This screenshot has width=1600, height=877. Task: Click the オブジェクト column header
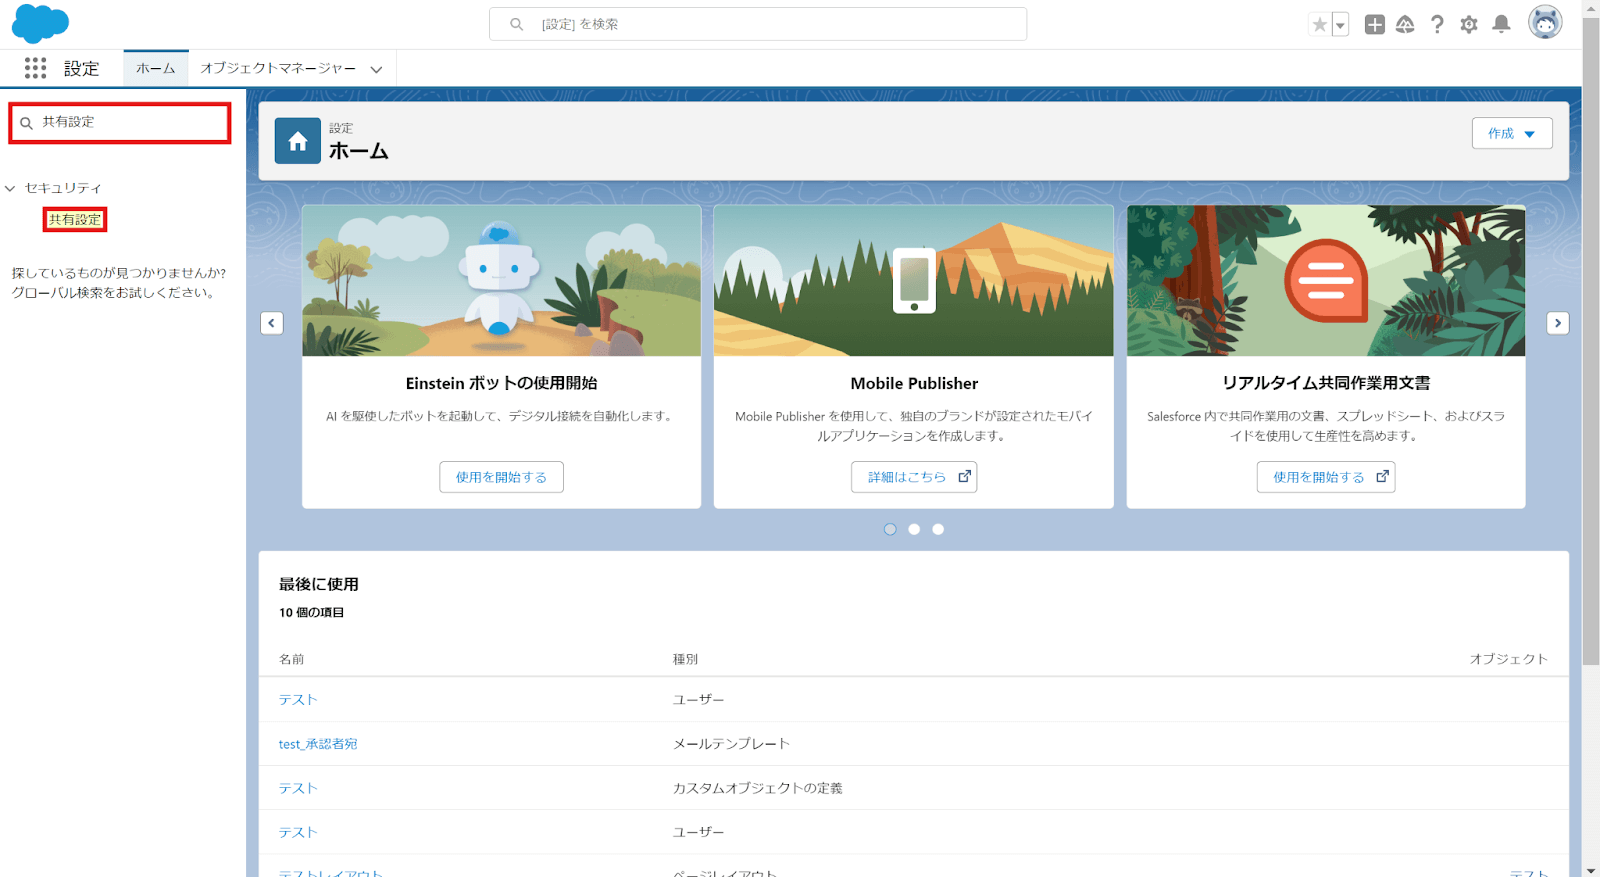point(1509,659)
